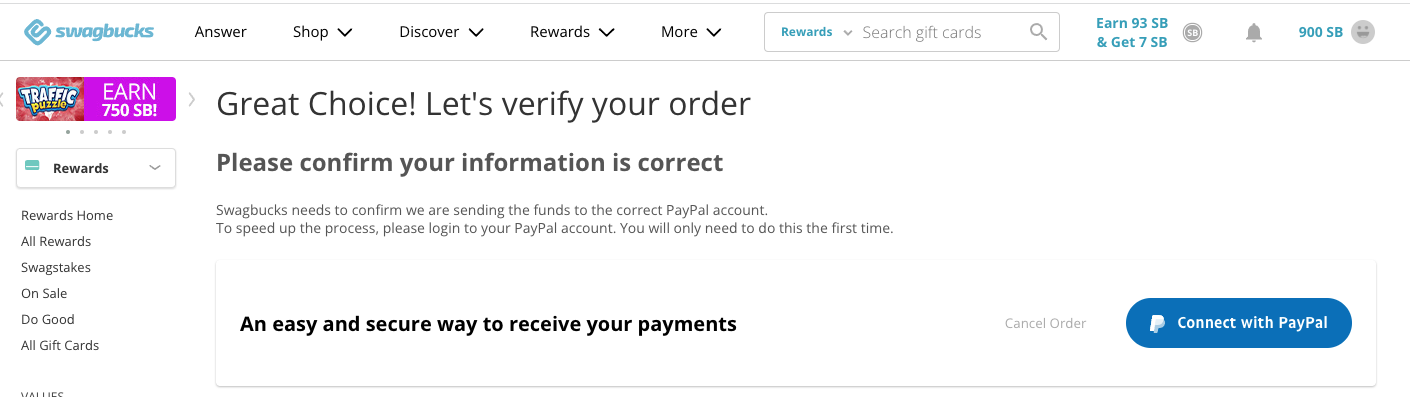Click Connect with PayPal button

tap(1239, 323)
